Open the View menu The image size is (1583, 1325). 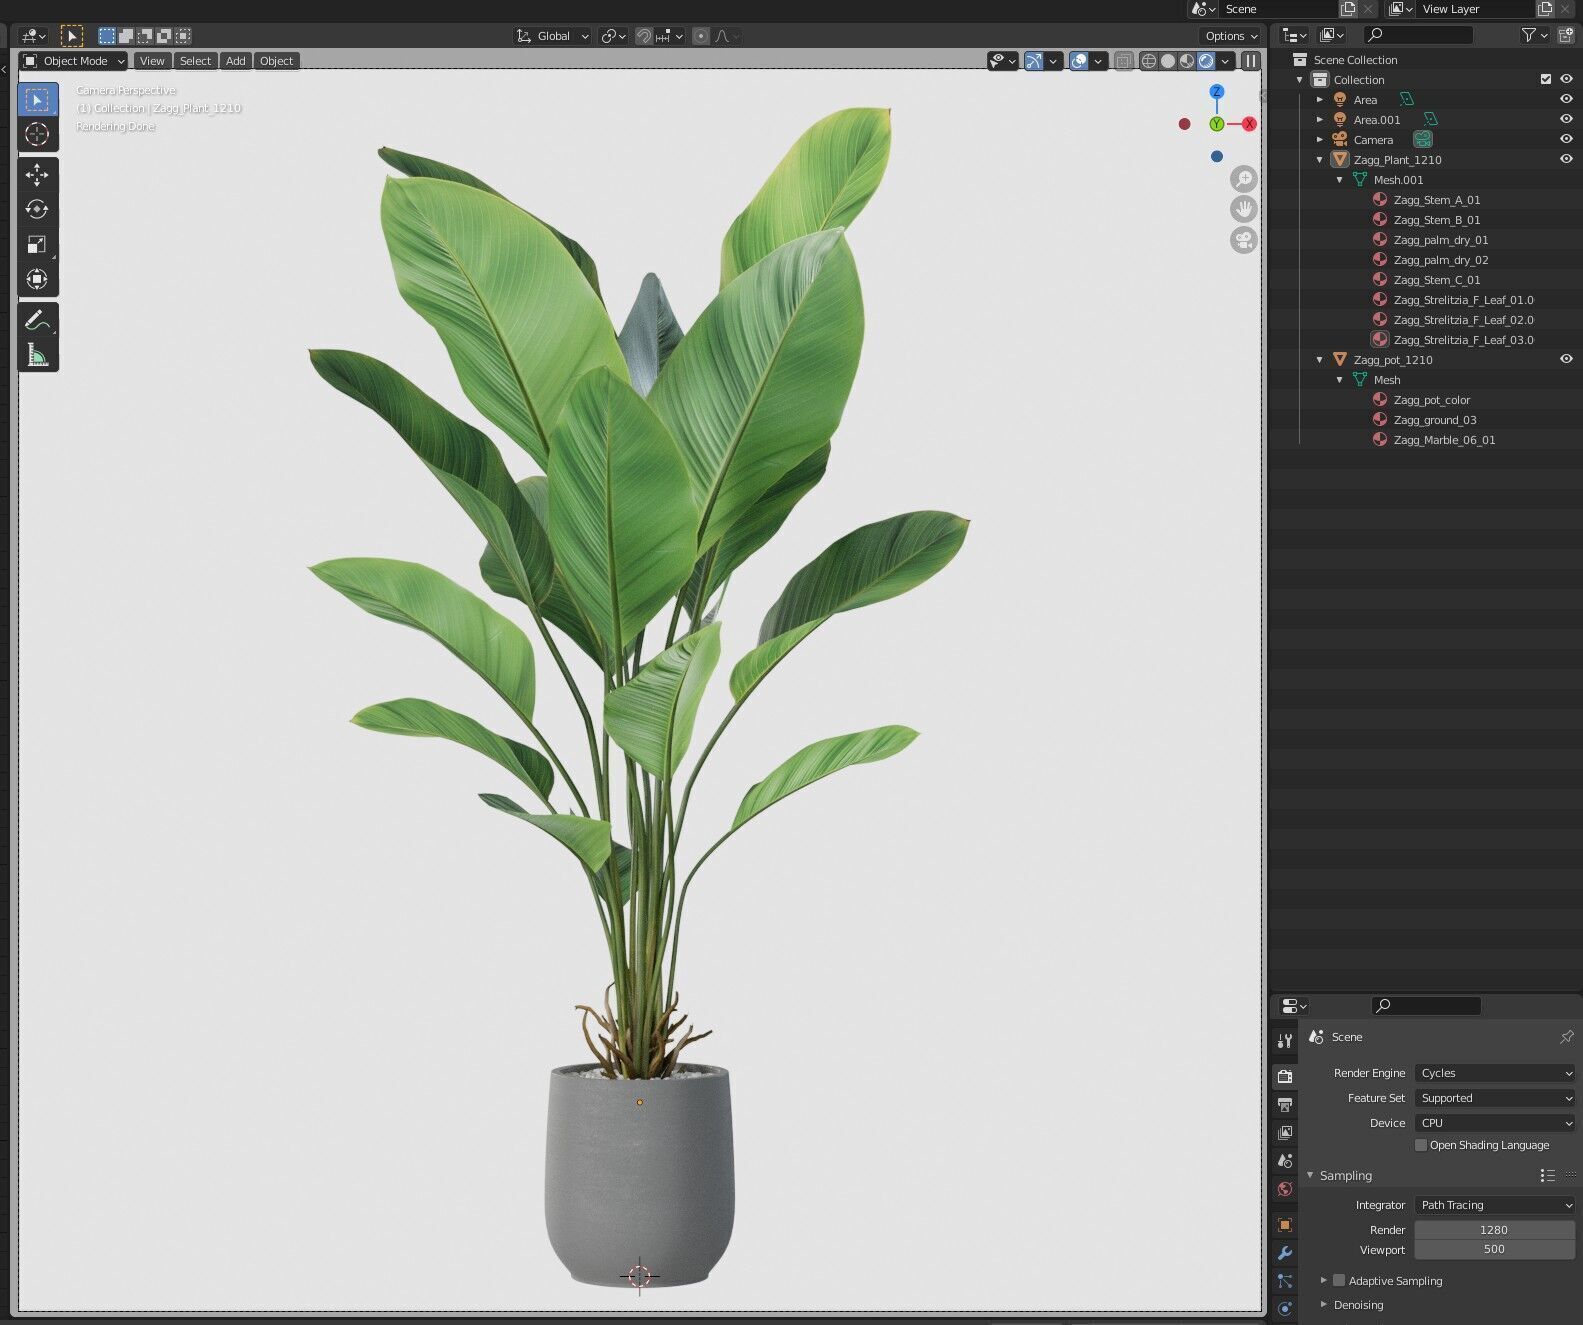152,61
